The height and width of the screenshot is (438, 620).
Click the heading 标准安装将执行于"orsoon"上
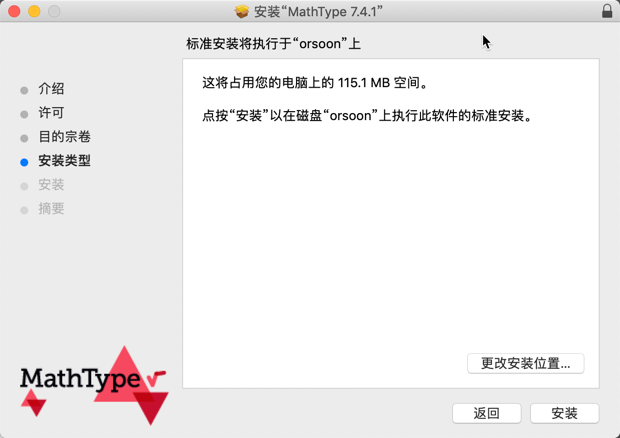(273, 43)
